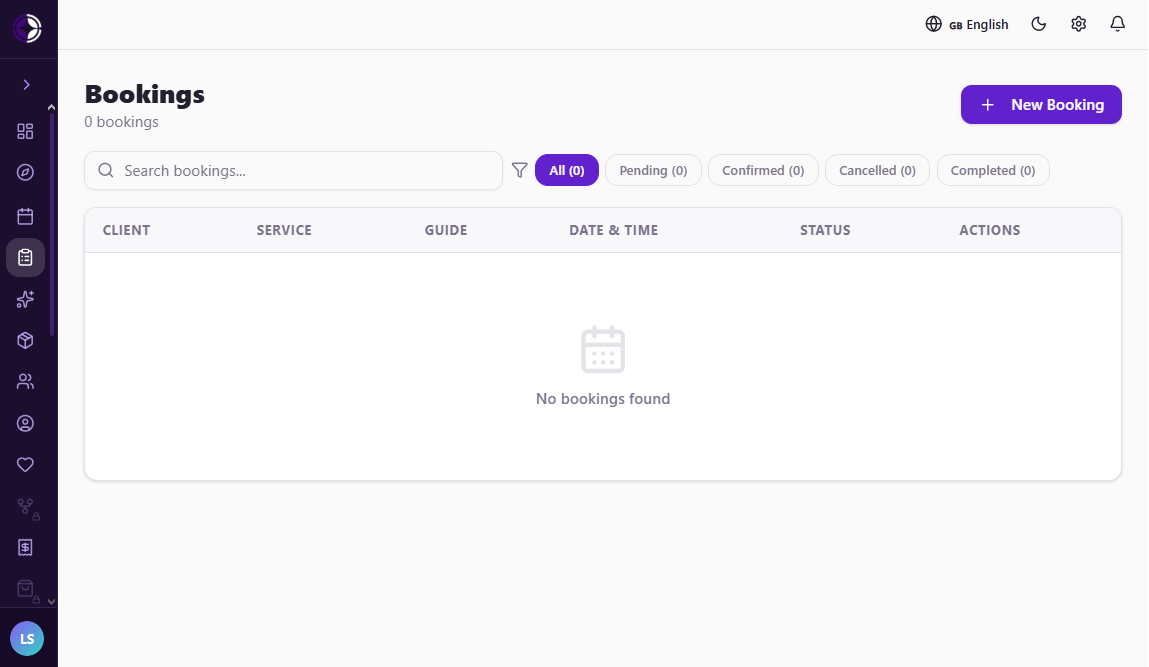Image resolution: width=1149 pixels, height=667 pixels.
Task: Select the All (0) filter tab
Action: 567,170
